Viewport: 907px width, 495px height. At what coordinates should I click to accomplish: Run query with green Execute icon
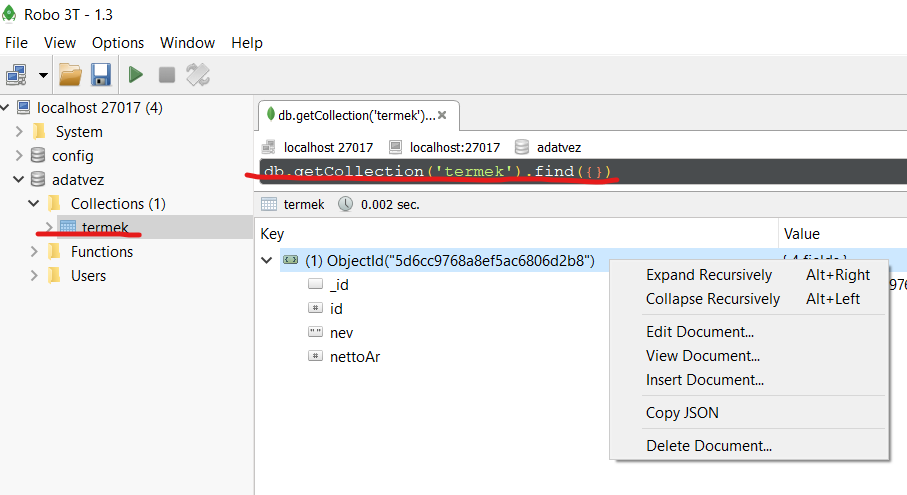[x=136, y=75]
